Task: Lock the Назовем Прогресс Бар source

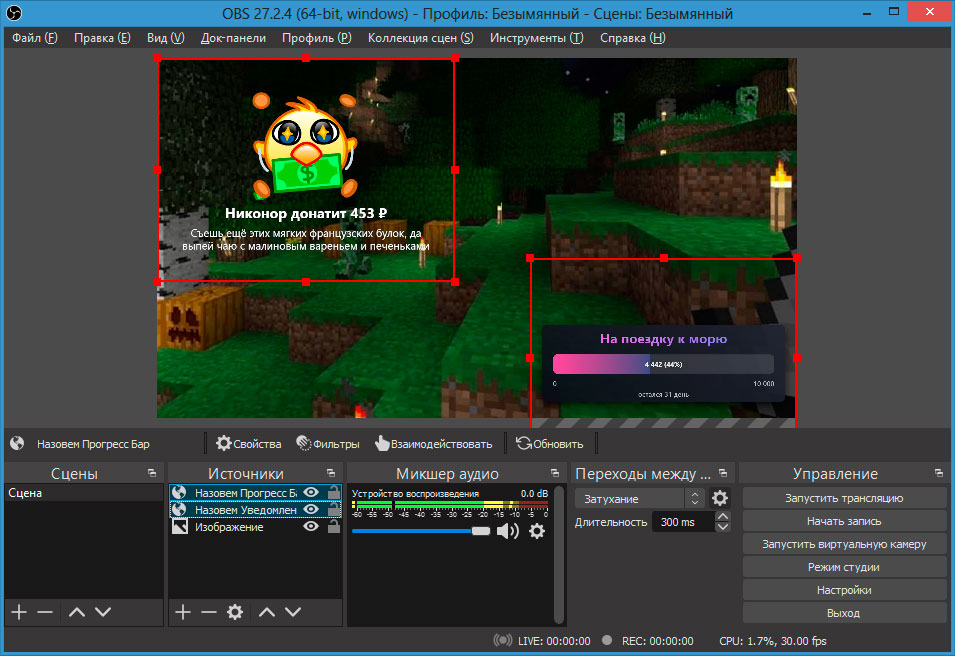Action: pyautogui.click(x=334, y=492)
